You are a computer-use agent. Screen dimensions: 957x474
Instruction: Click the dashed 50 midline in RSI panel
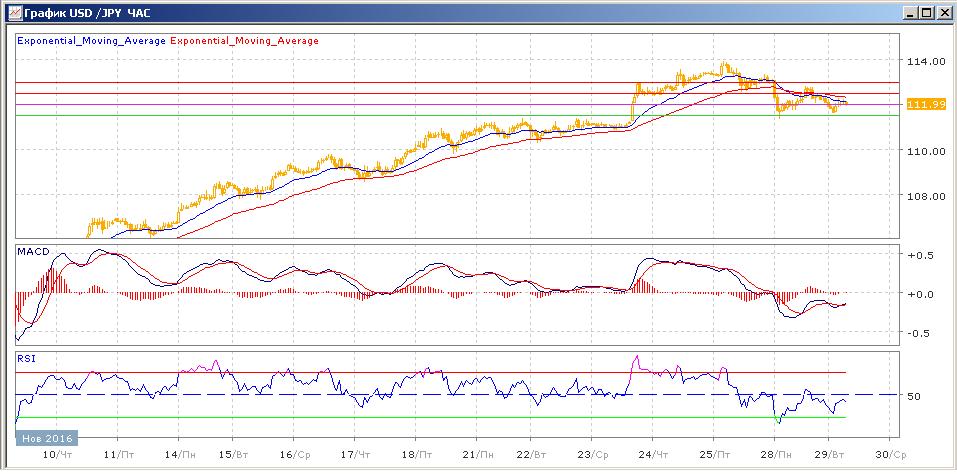click(x=458, y=395)
